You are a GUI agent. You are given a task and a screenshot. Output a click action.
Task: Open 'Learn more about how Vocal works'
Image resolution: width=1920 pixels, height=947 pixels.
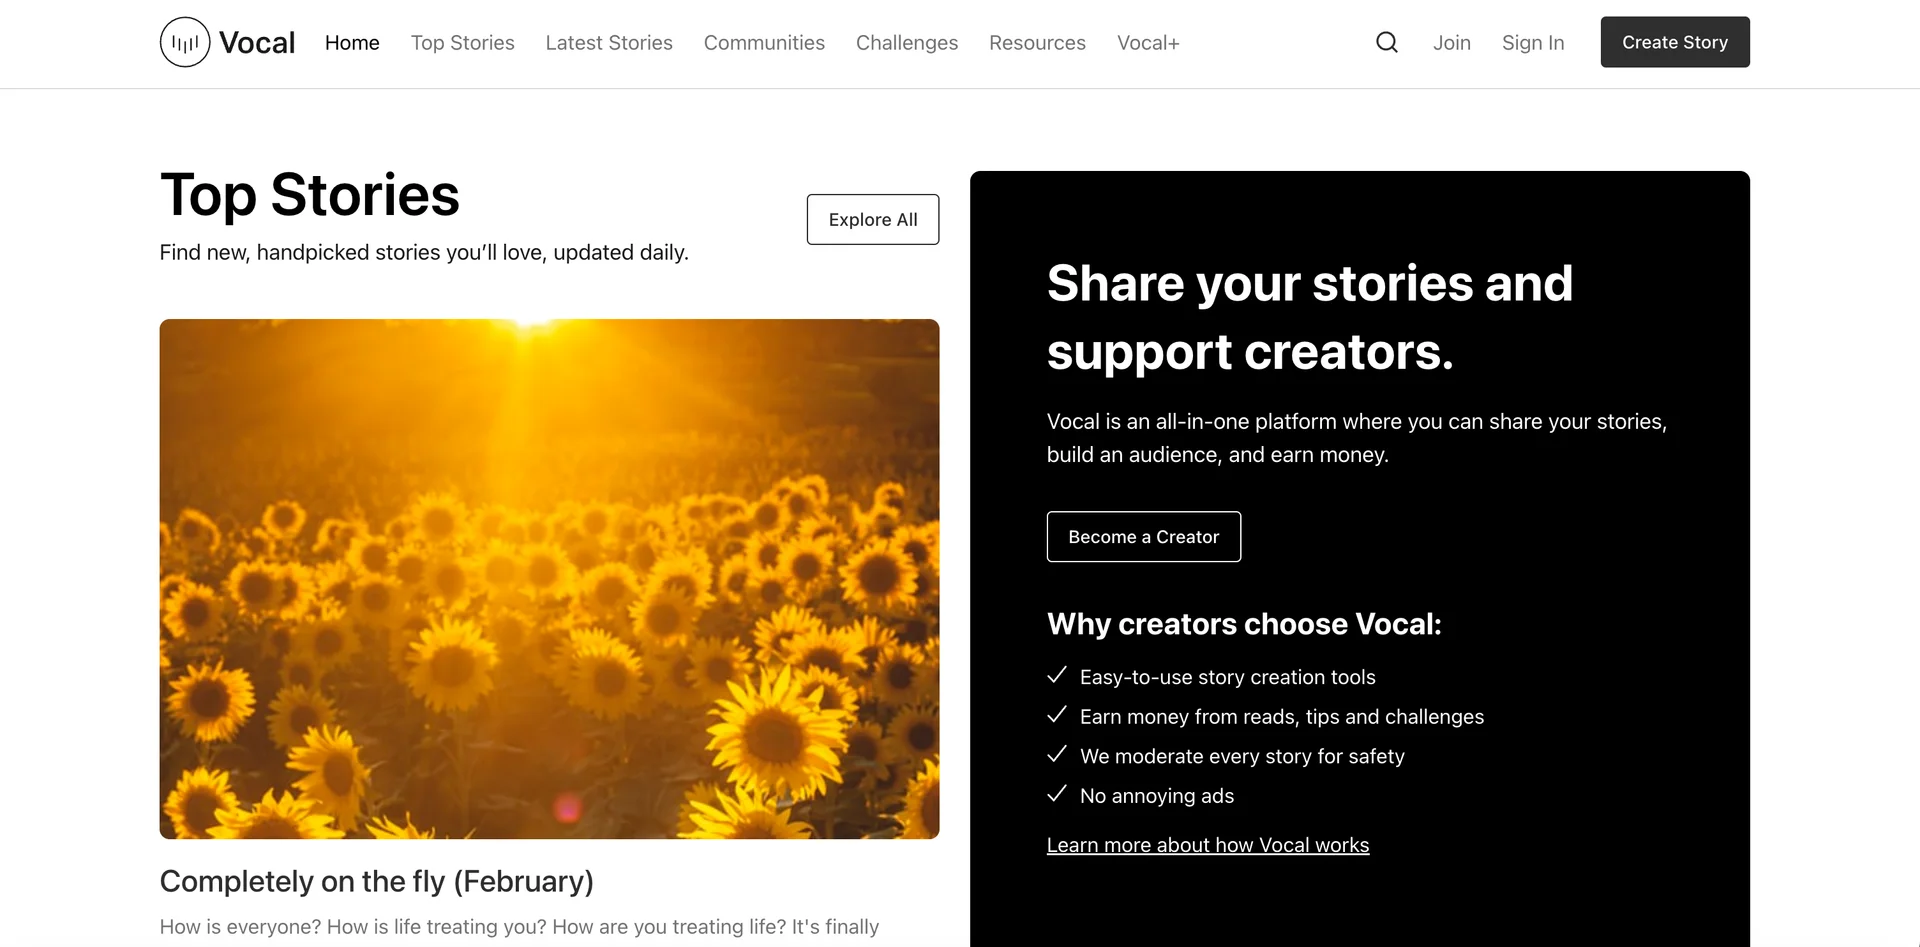click(1207, 844)
